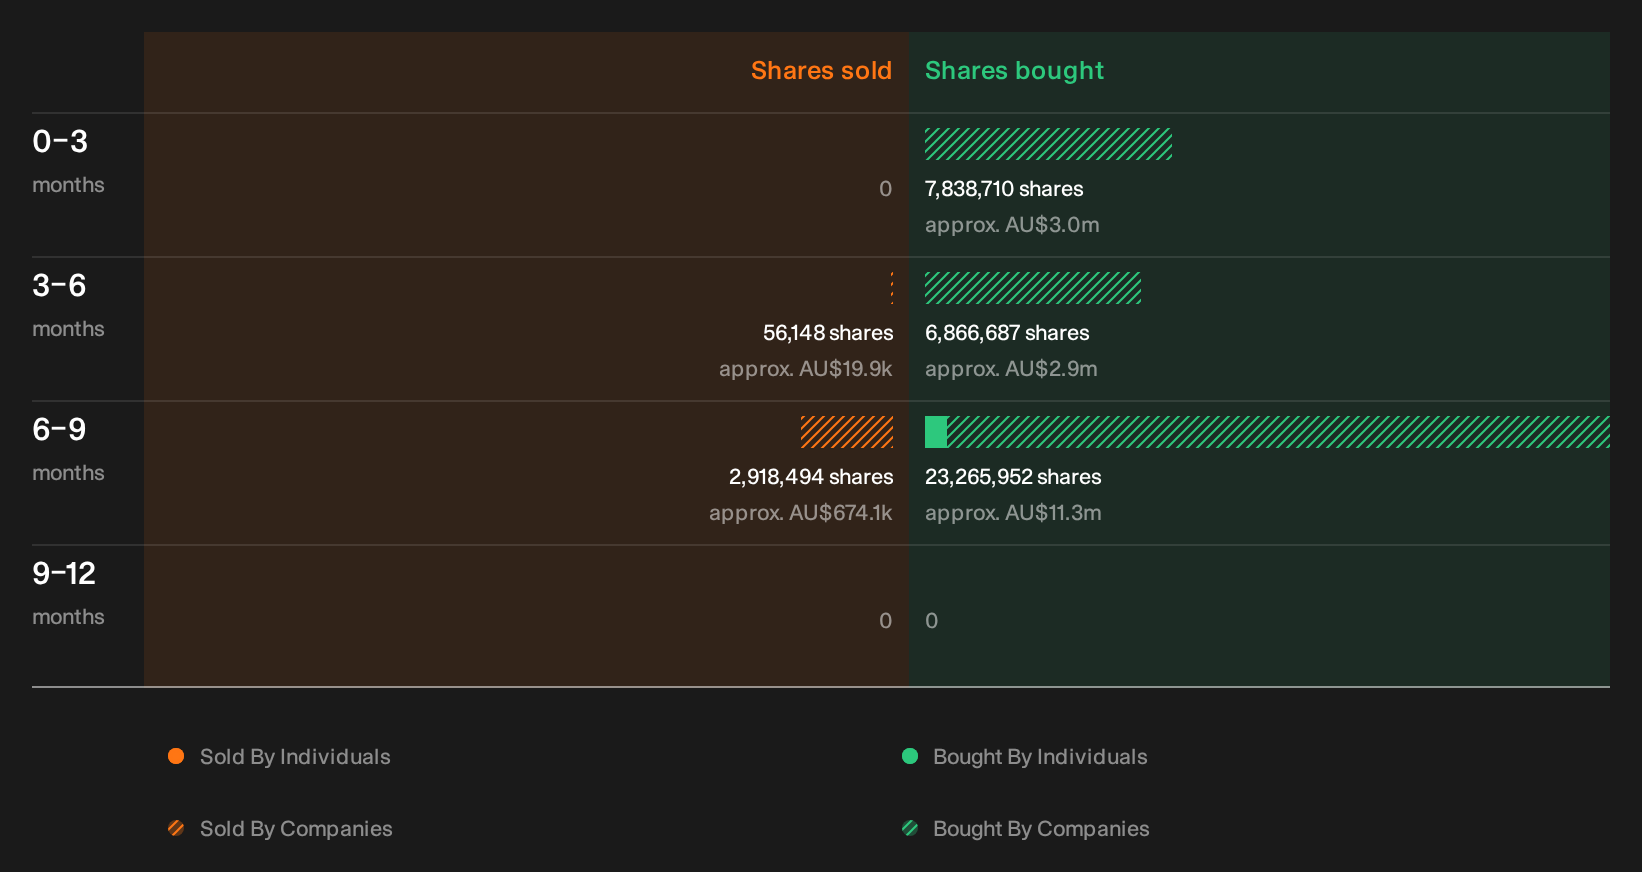Click the approx. AU$2.9m value
The width and height of the screenshot is (1642, 872).
(1011, 369)
